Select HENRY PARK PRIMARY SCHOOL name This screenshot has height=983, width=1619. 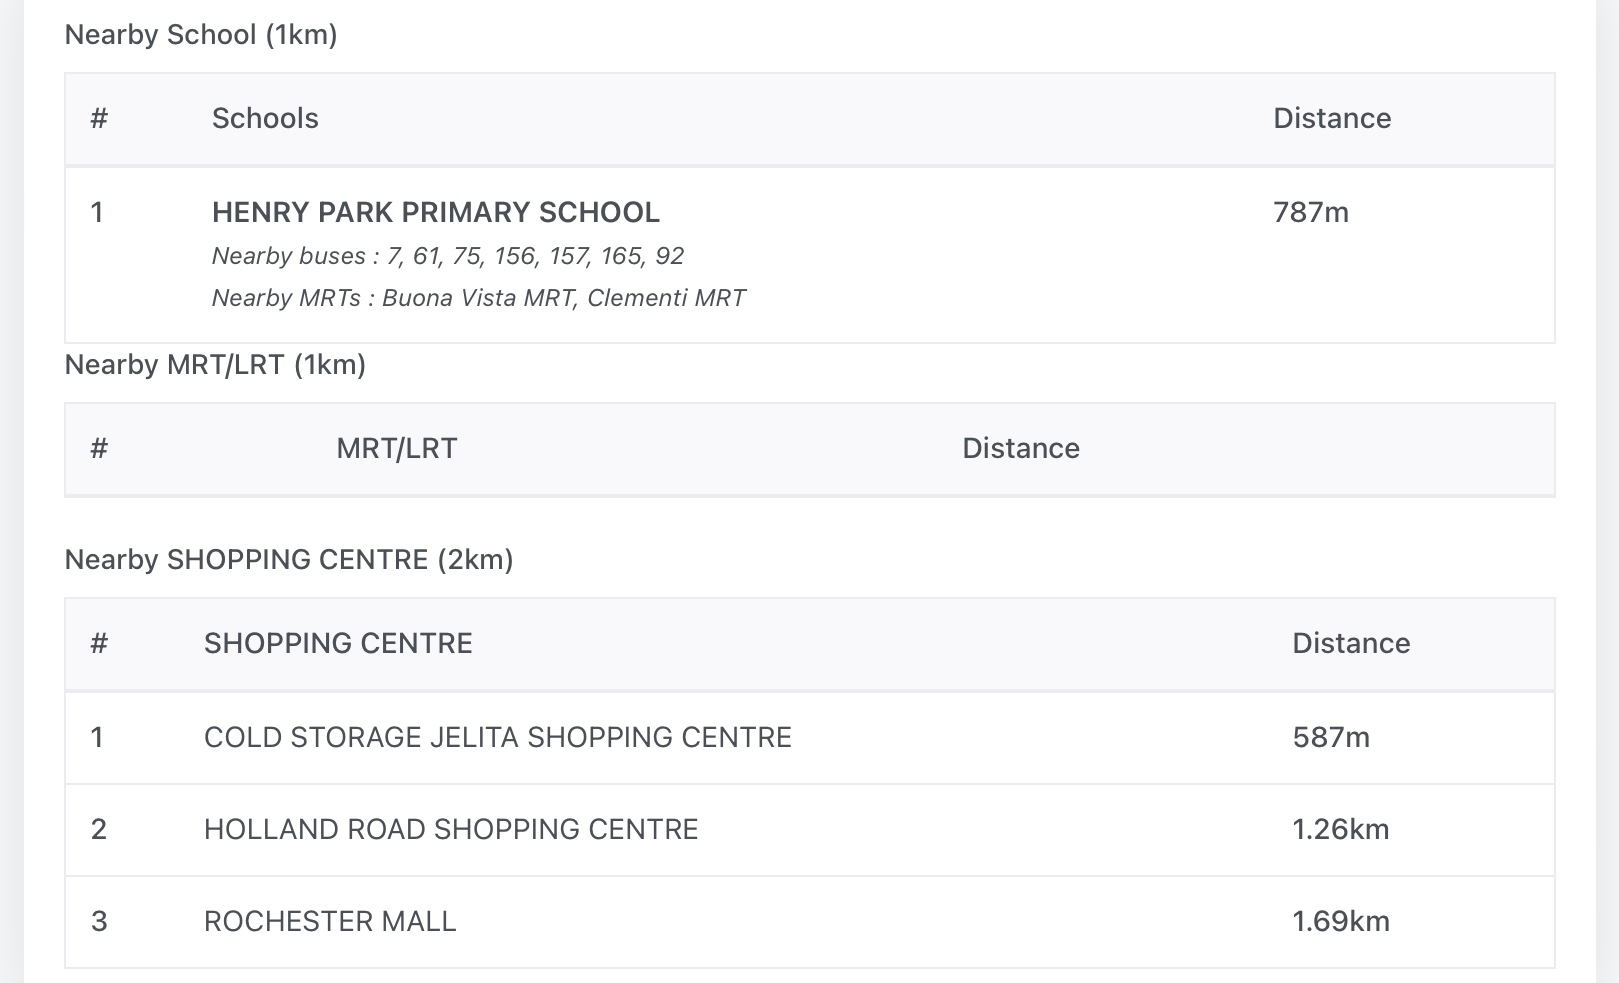pos(435,213)
